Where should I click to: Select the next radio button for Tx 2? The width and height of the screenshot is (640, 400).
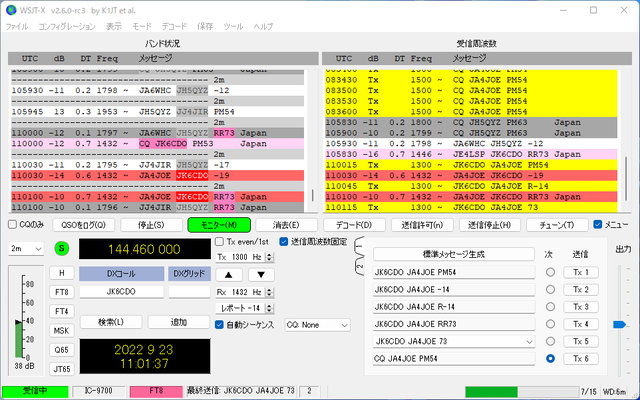pos(550,289)
